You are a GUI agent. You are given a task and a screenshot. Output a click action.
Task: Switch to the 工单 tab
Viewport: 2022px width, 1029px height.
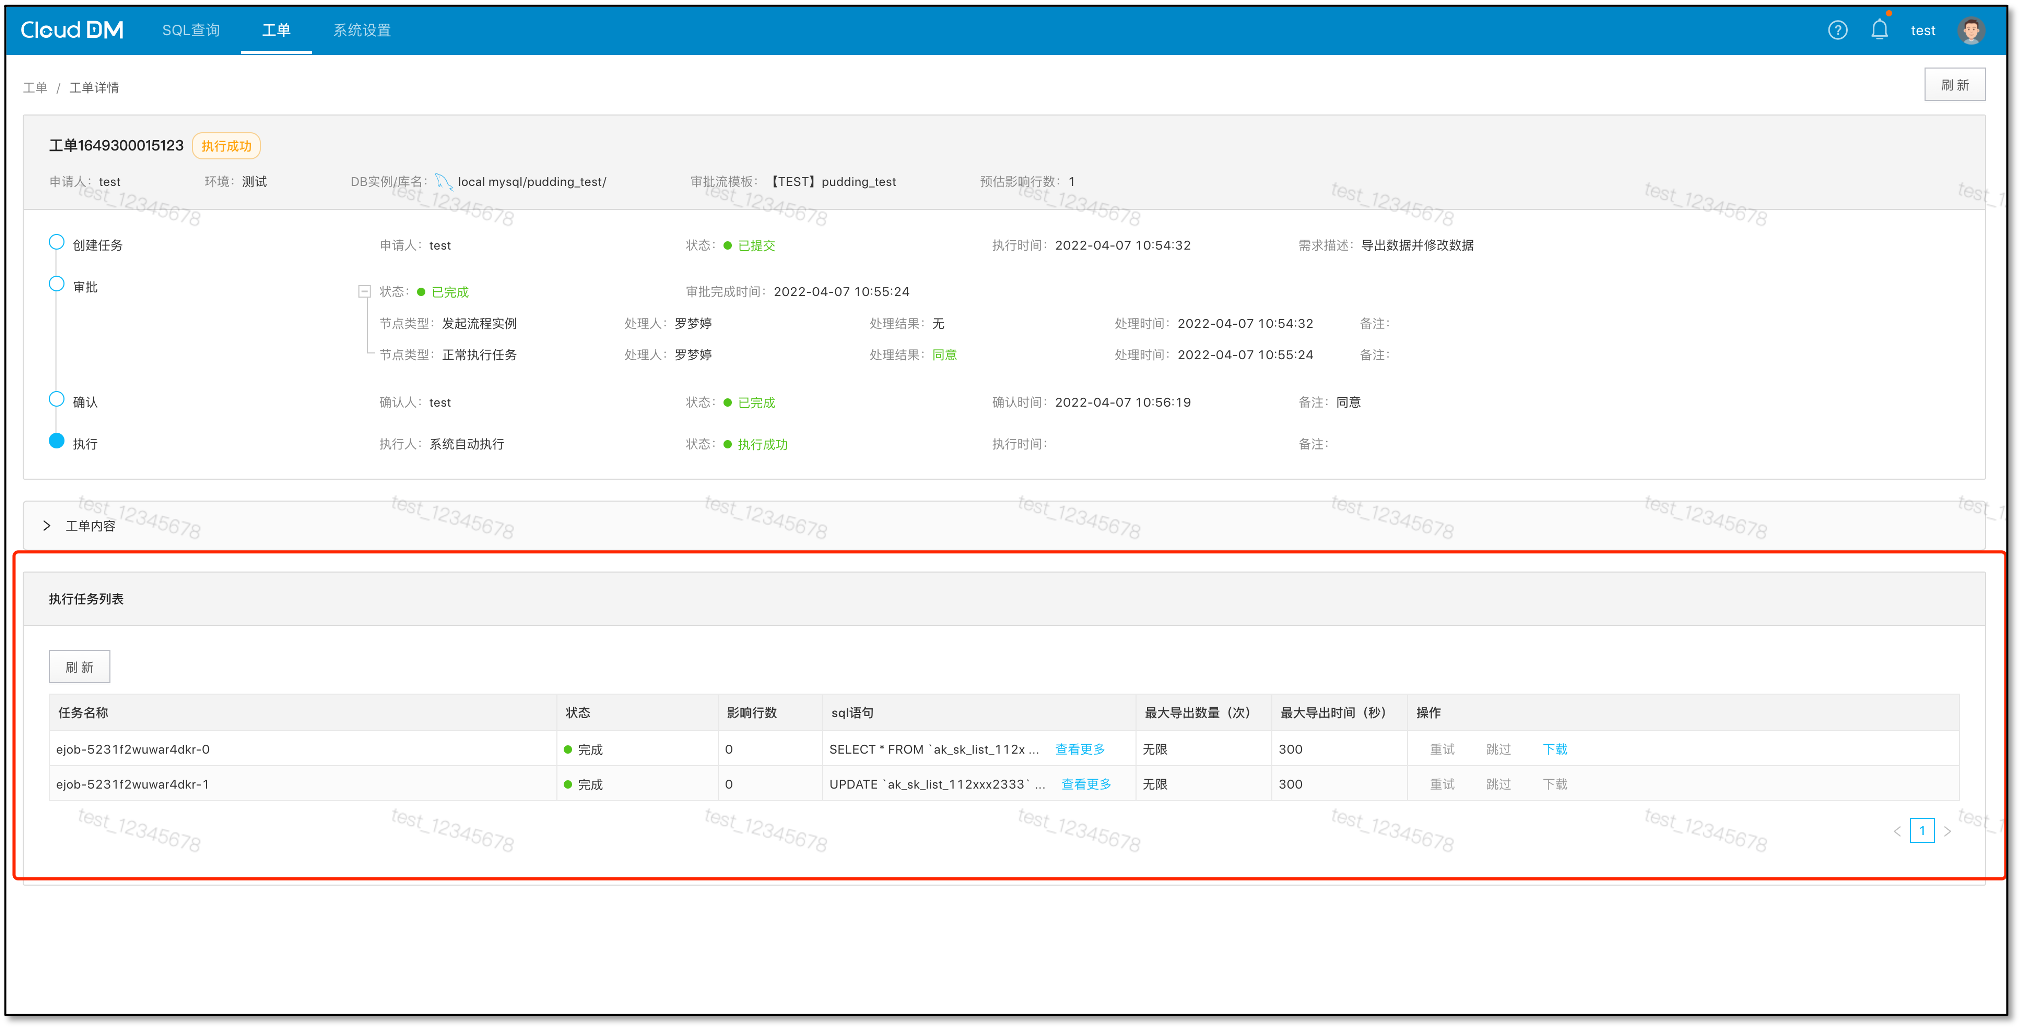coord(276,30)
